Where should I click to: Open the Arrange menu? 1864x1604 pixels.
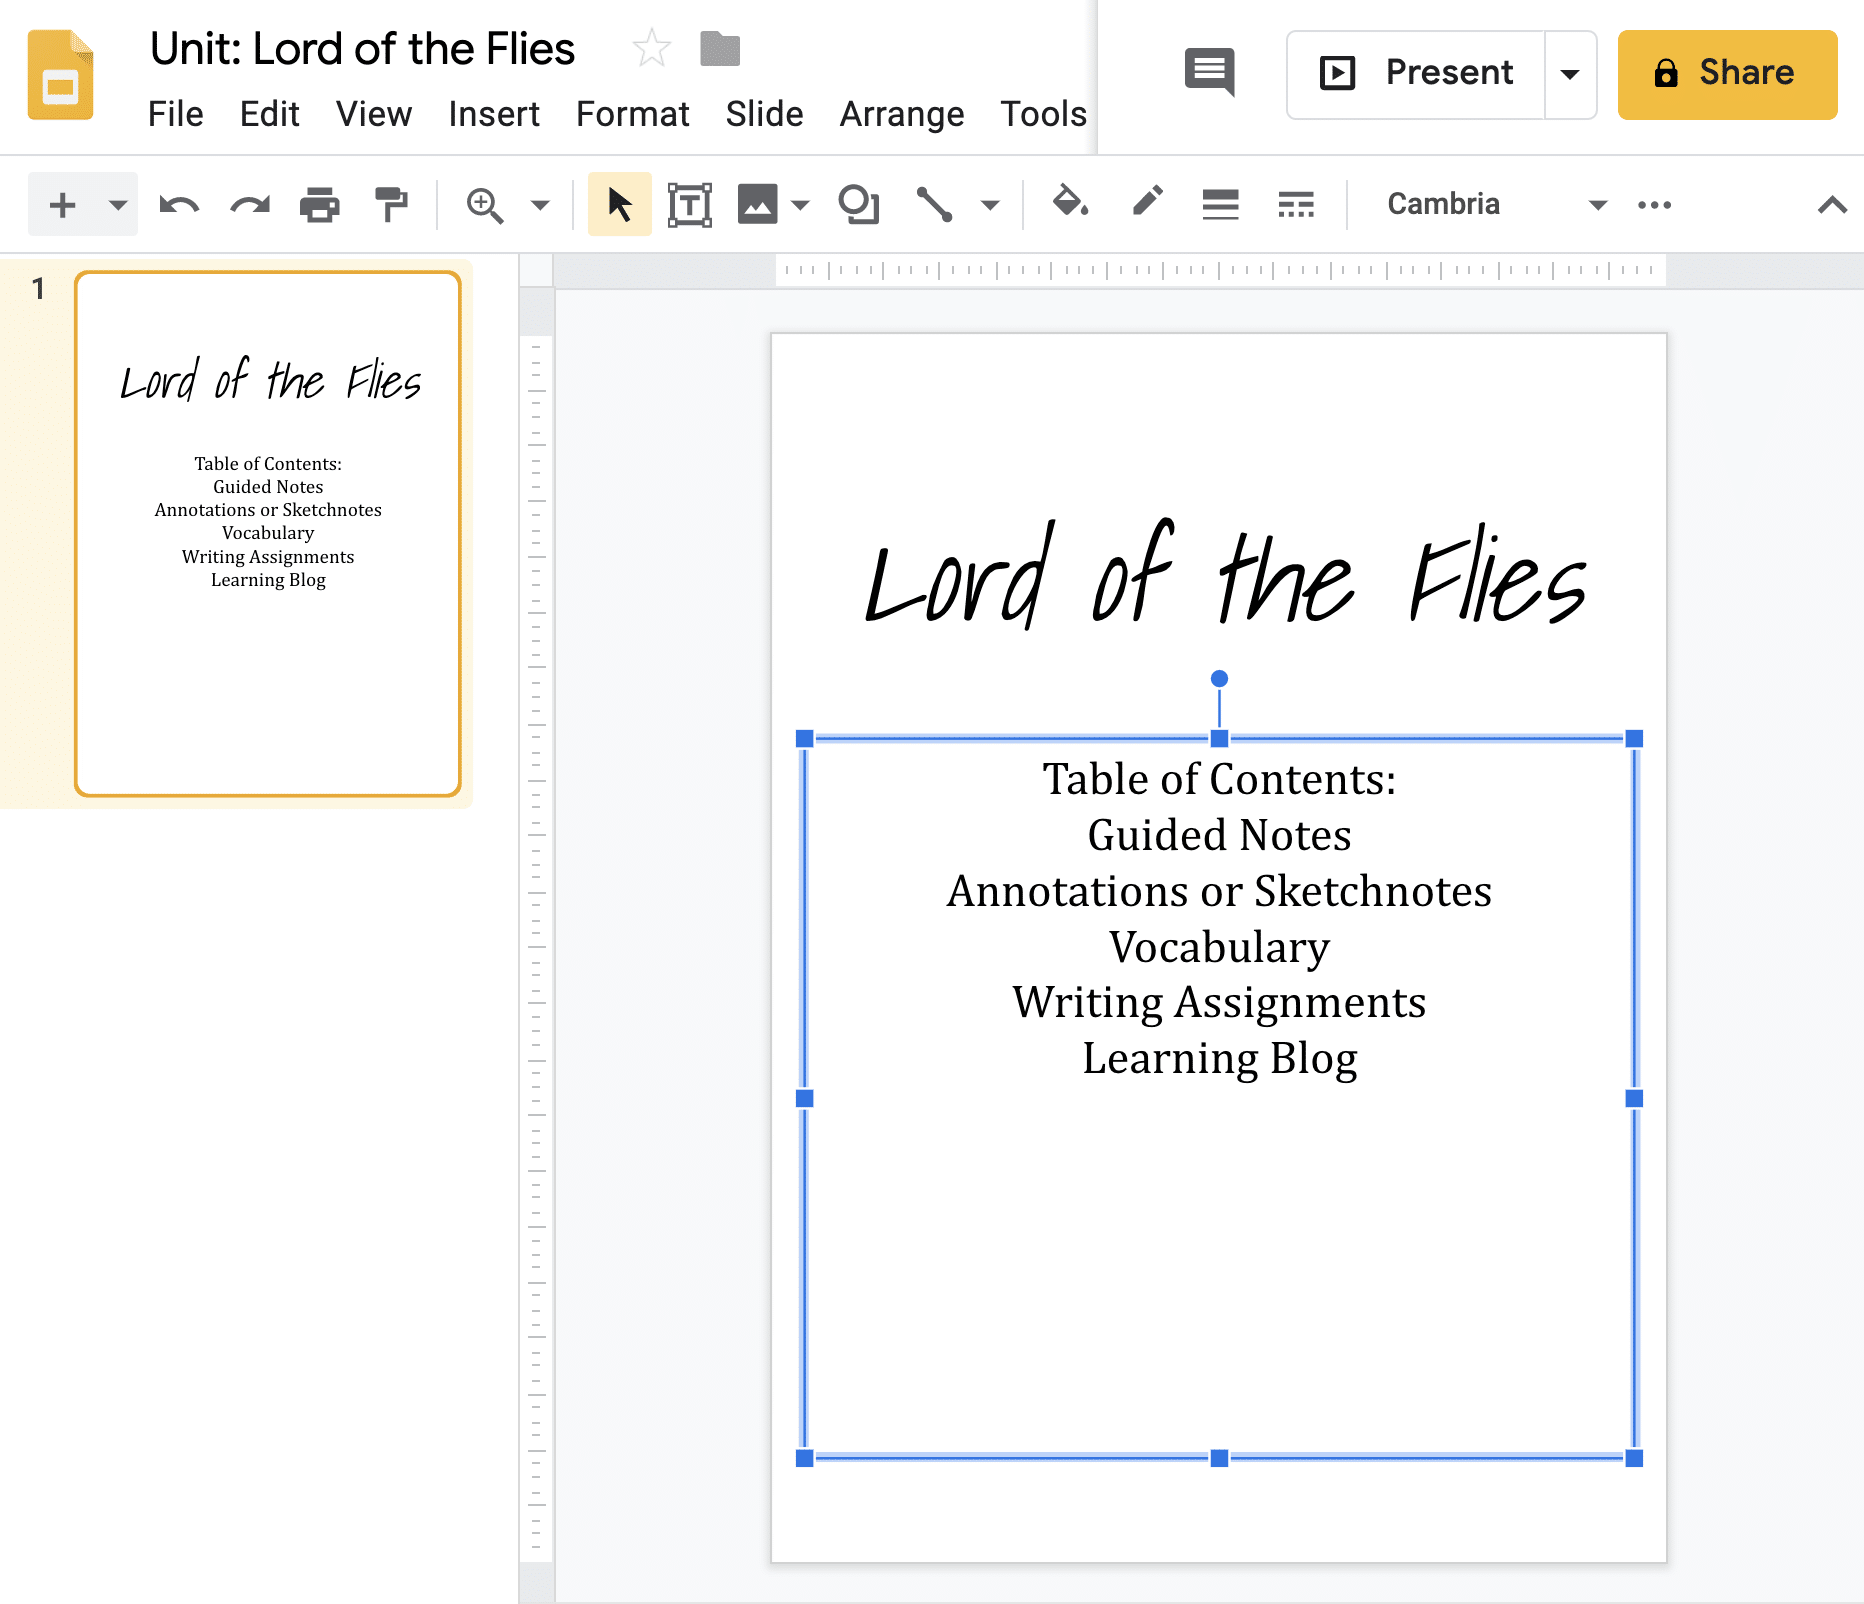901,114
